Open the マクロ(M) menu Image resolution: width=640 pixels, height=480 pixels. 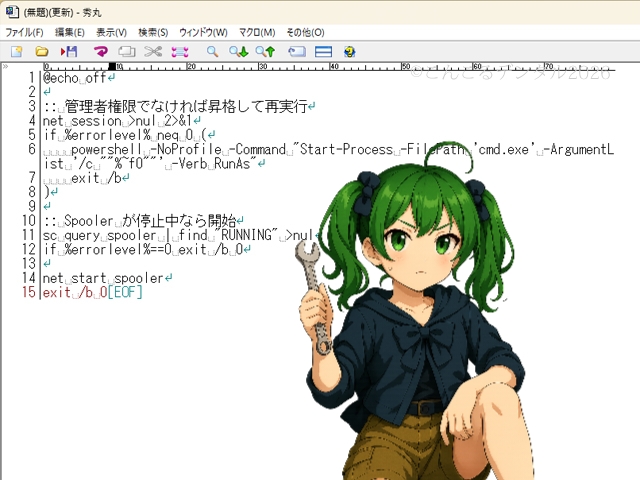pyautogui.click(x=256, y=32)
